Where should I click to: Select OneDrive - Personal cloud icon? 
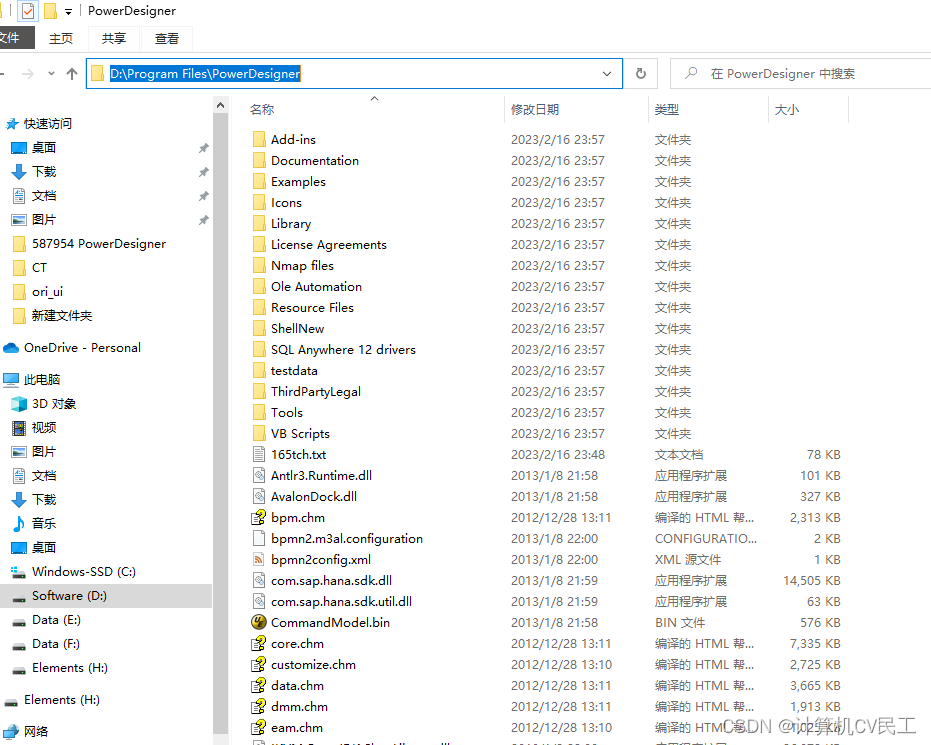click(x=11, y=348)
